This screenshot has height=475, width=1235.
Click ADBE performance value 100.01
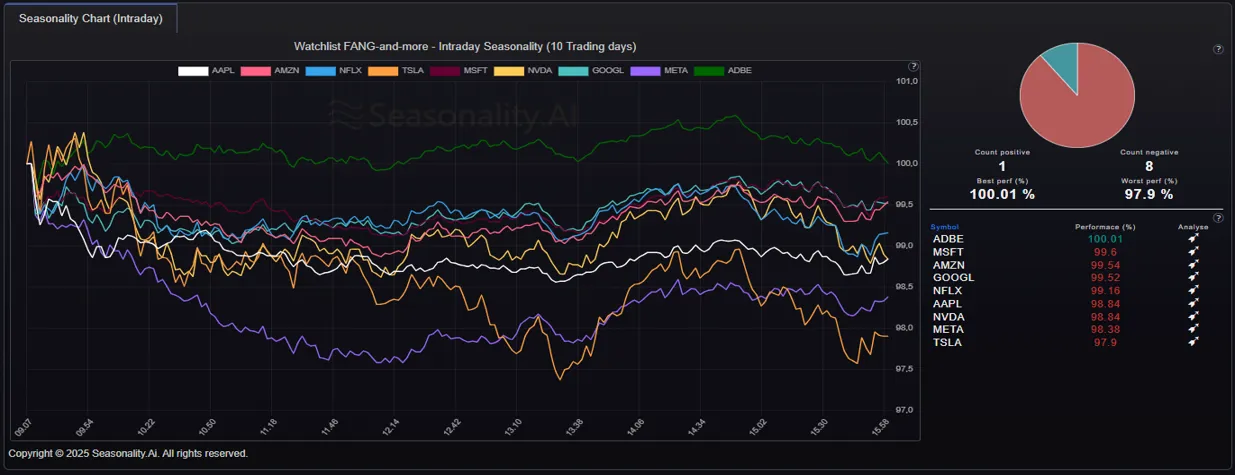1105,239
